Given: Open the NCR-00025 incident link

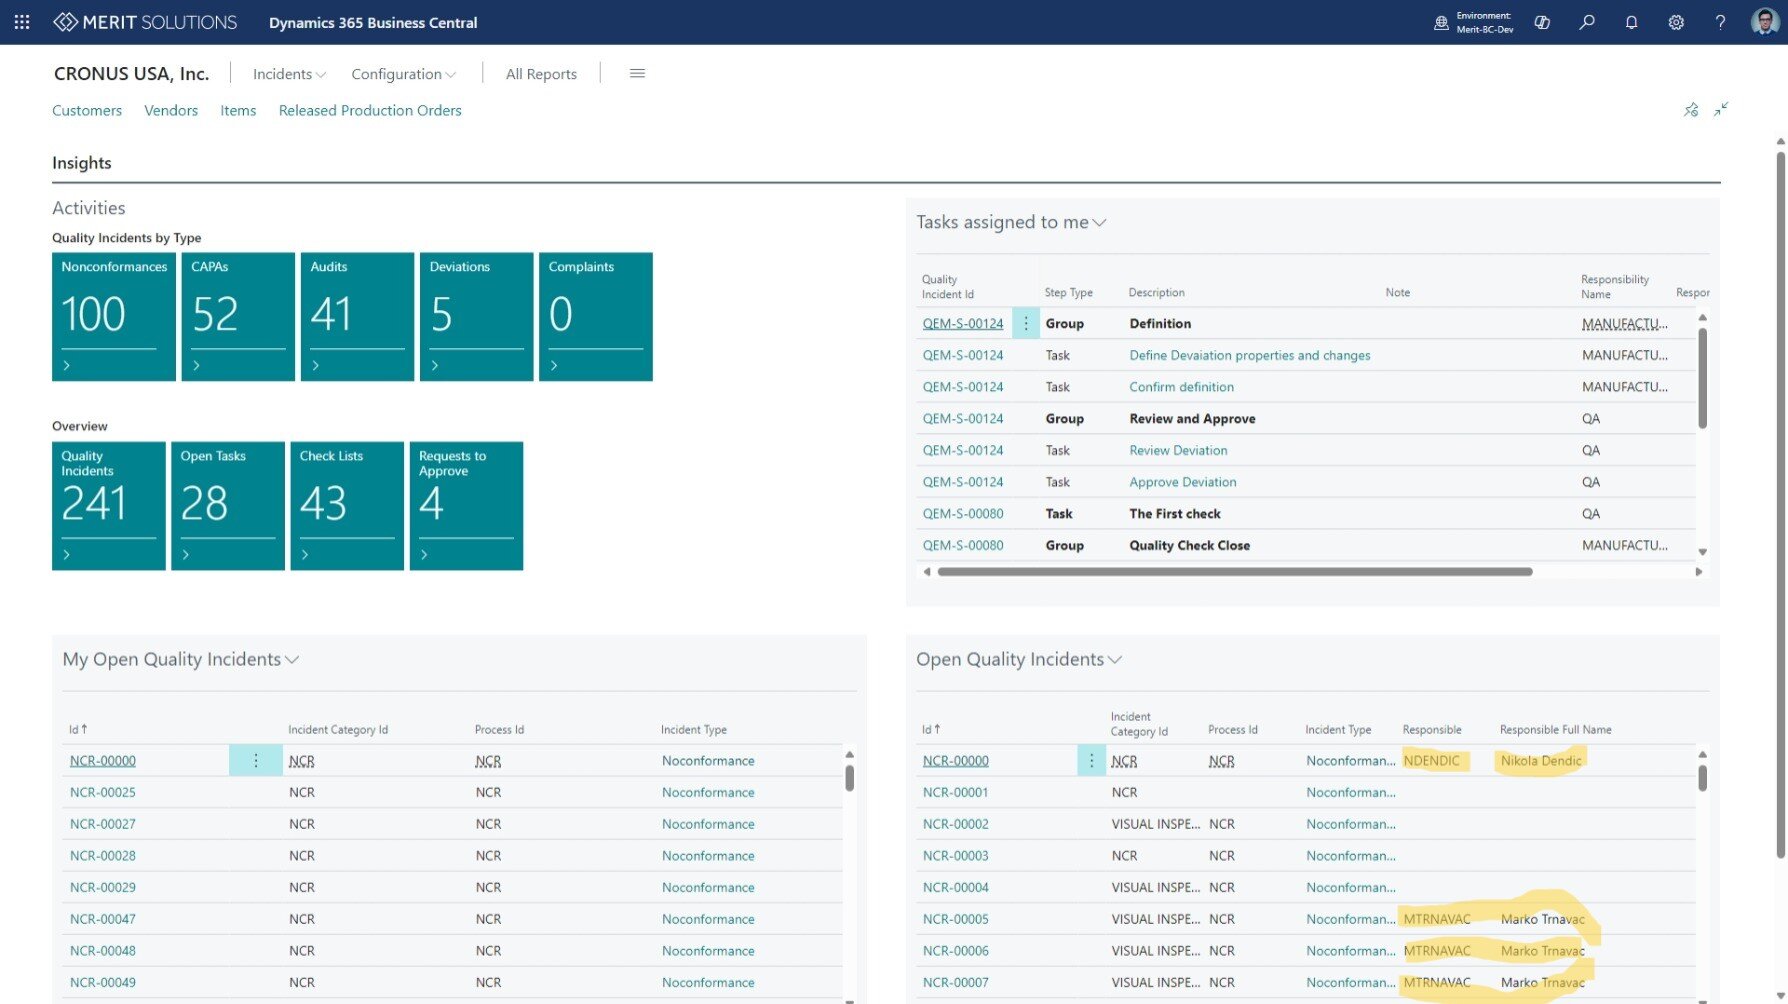Looking at the screenshot, I should (x=103, y=792).
